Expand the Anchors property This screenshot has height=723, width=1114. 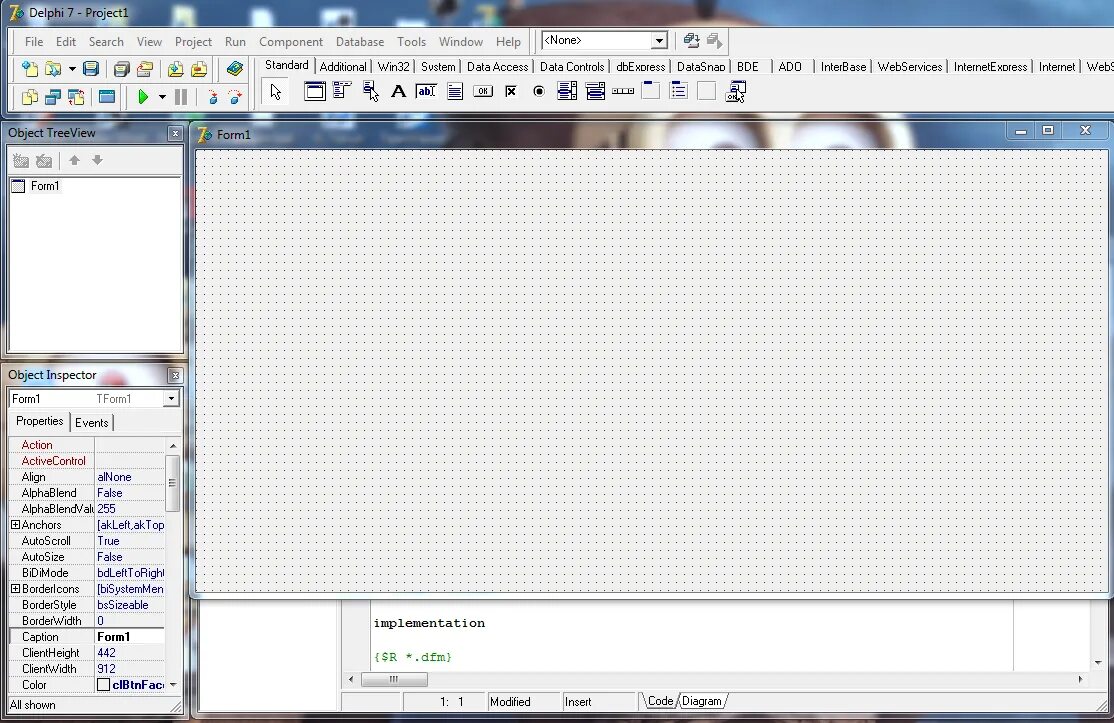pos(15,525)
